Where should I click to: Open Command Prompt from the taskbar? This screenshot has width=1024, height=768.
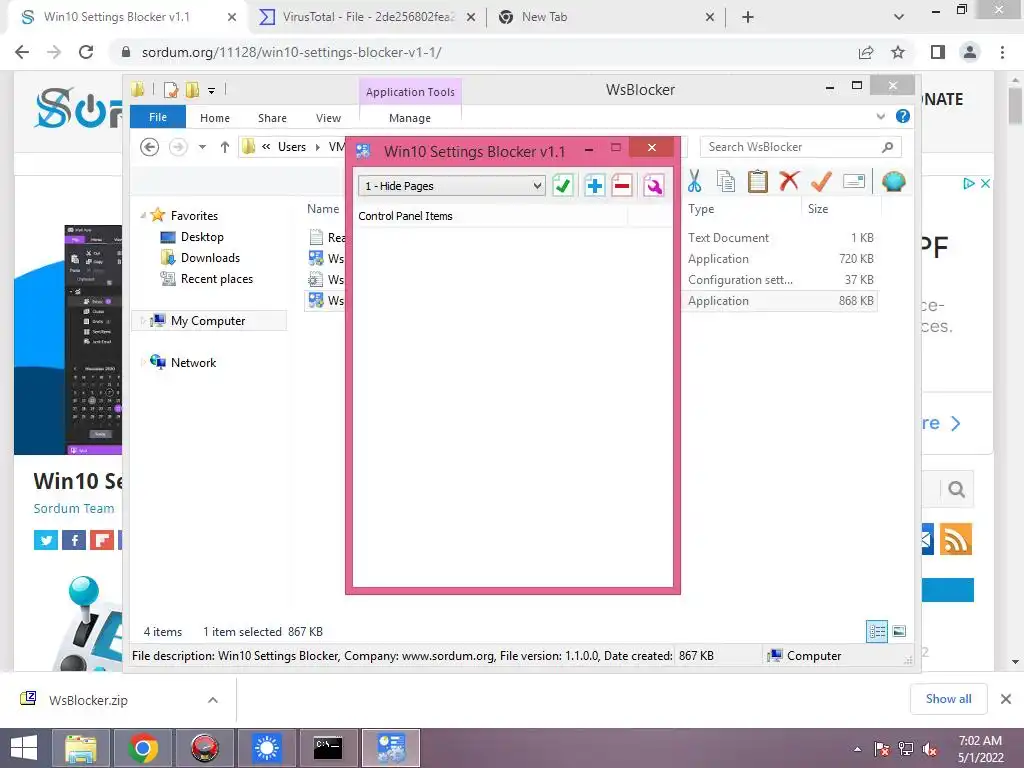328,748
